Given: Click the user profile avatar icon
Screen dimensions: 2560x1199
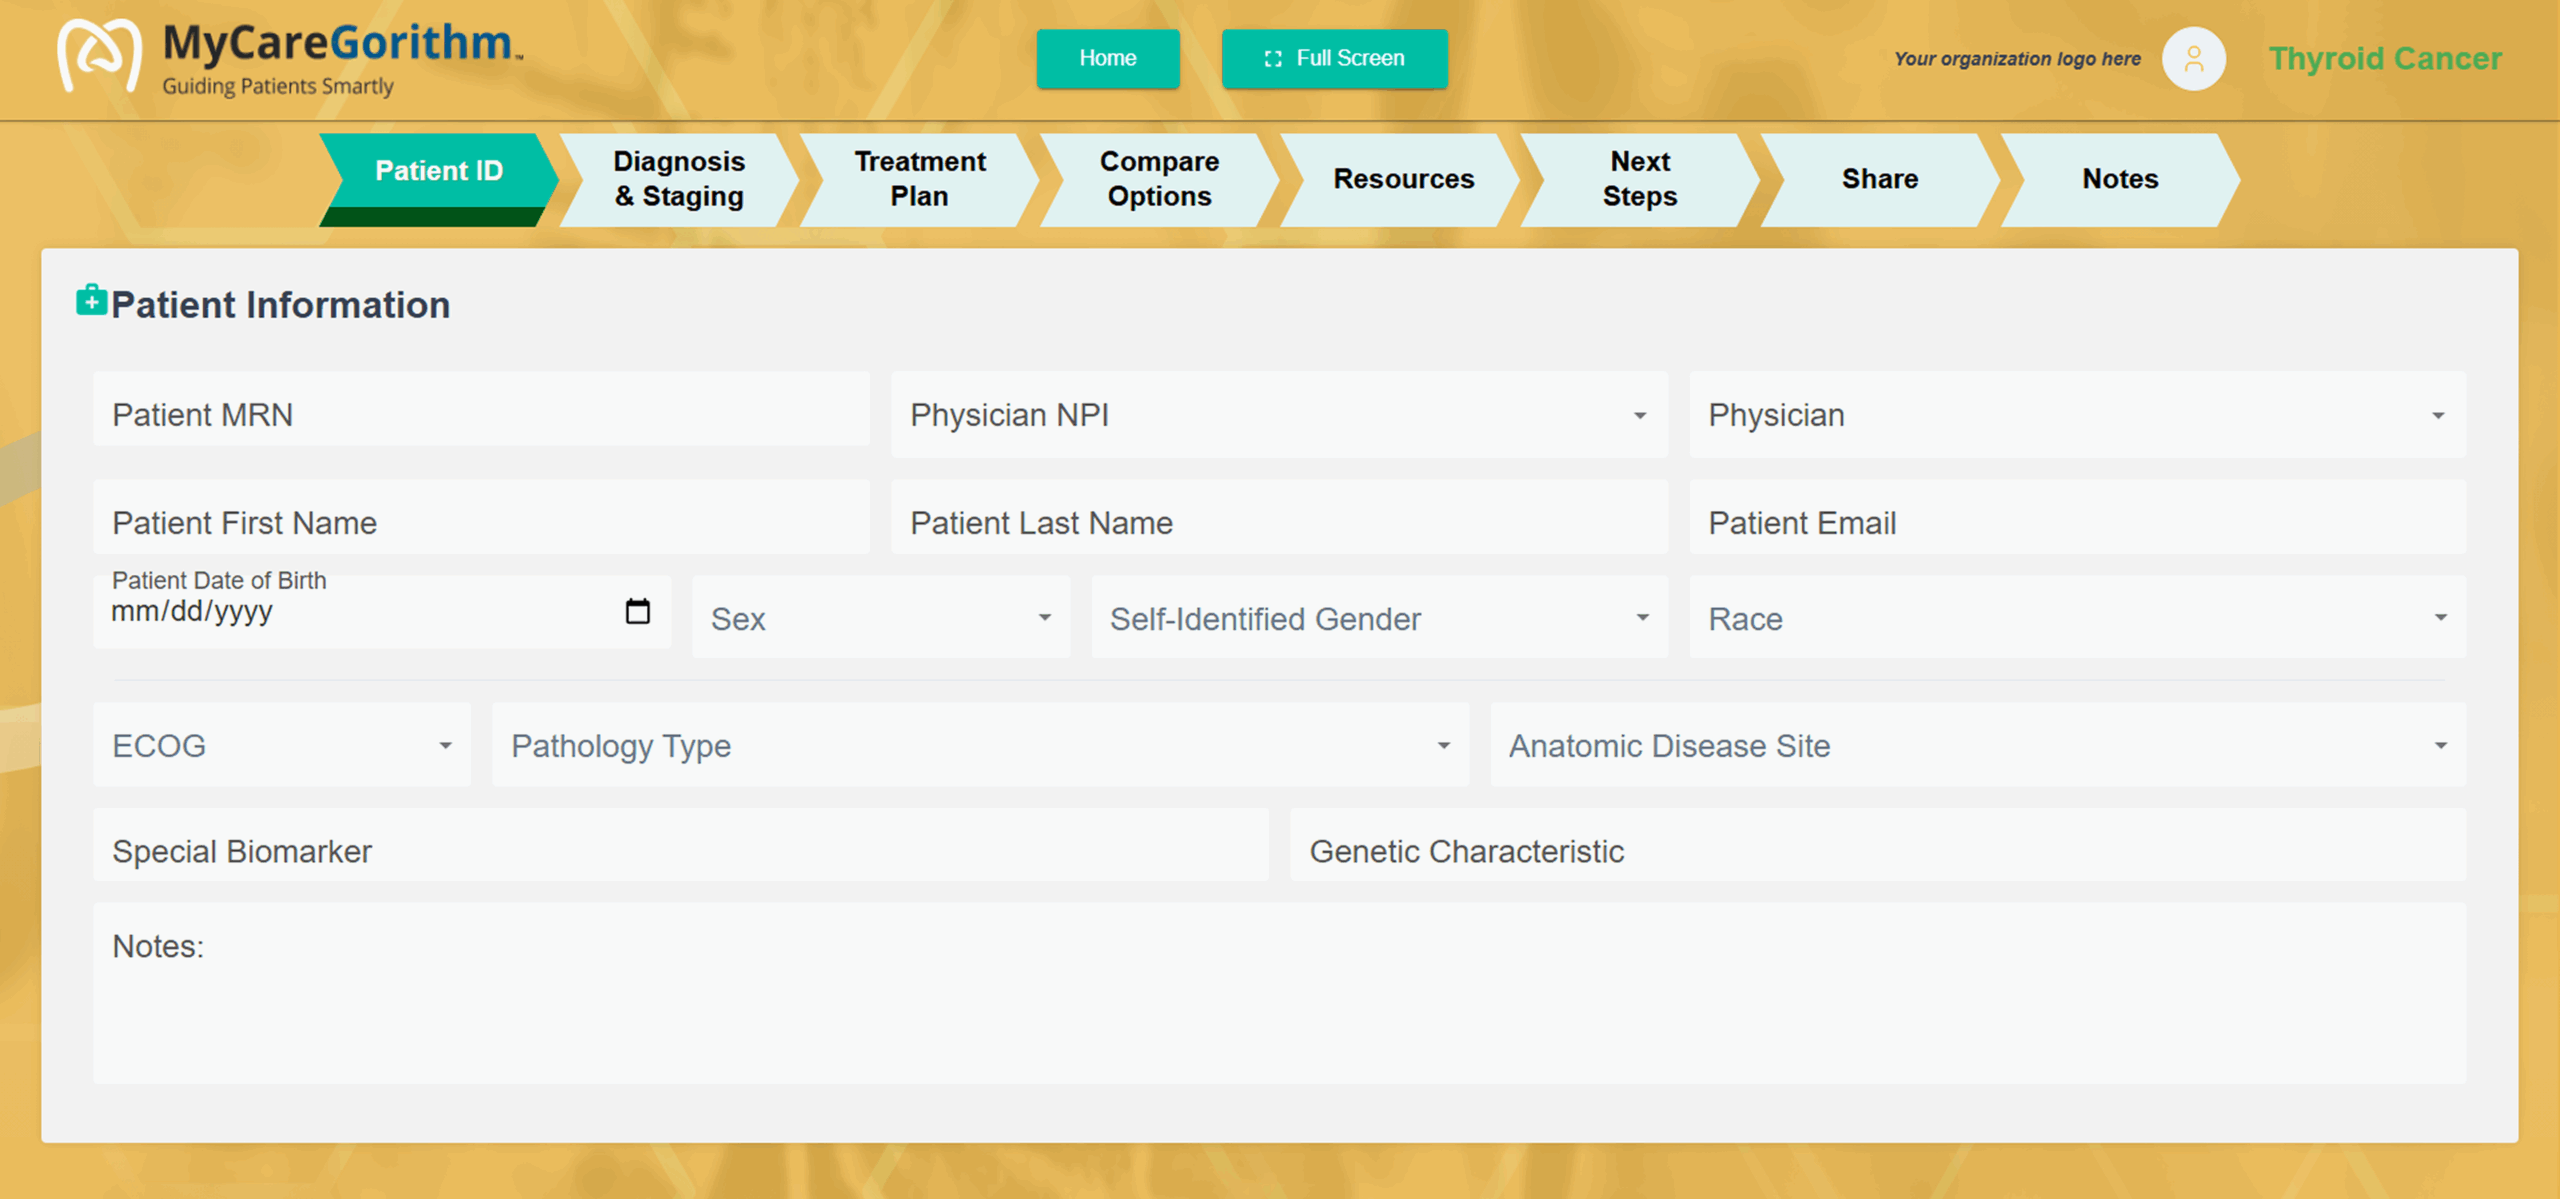Looking at the screenshot, I should [x=2193, y=59].
